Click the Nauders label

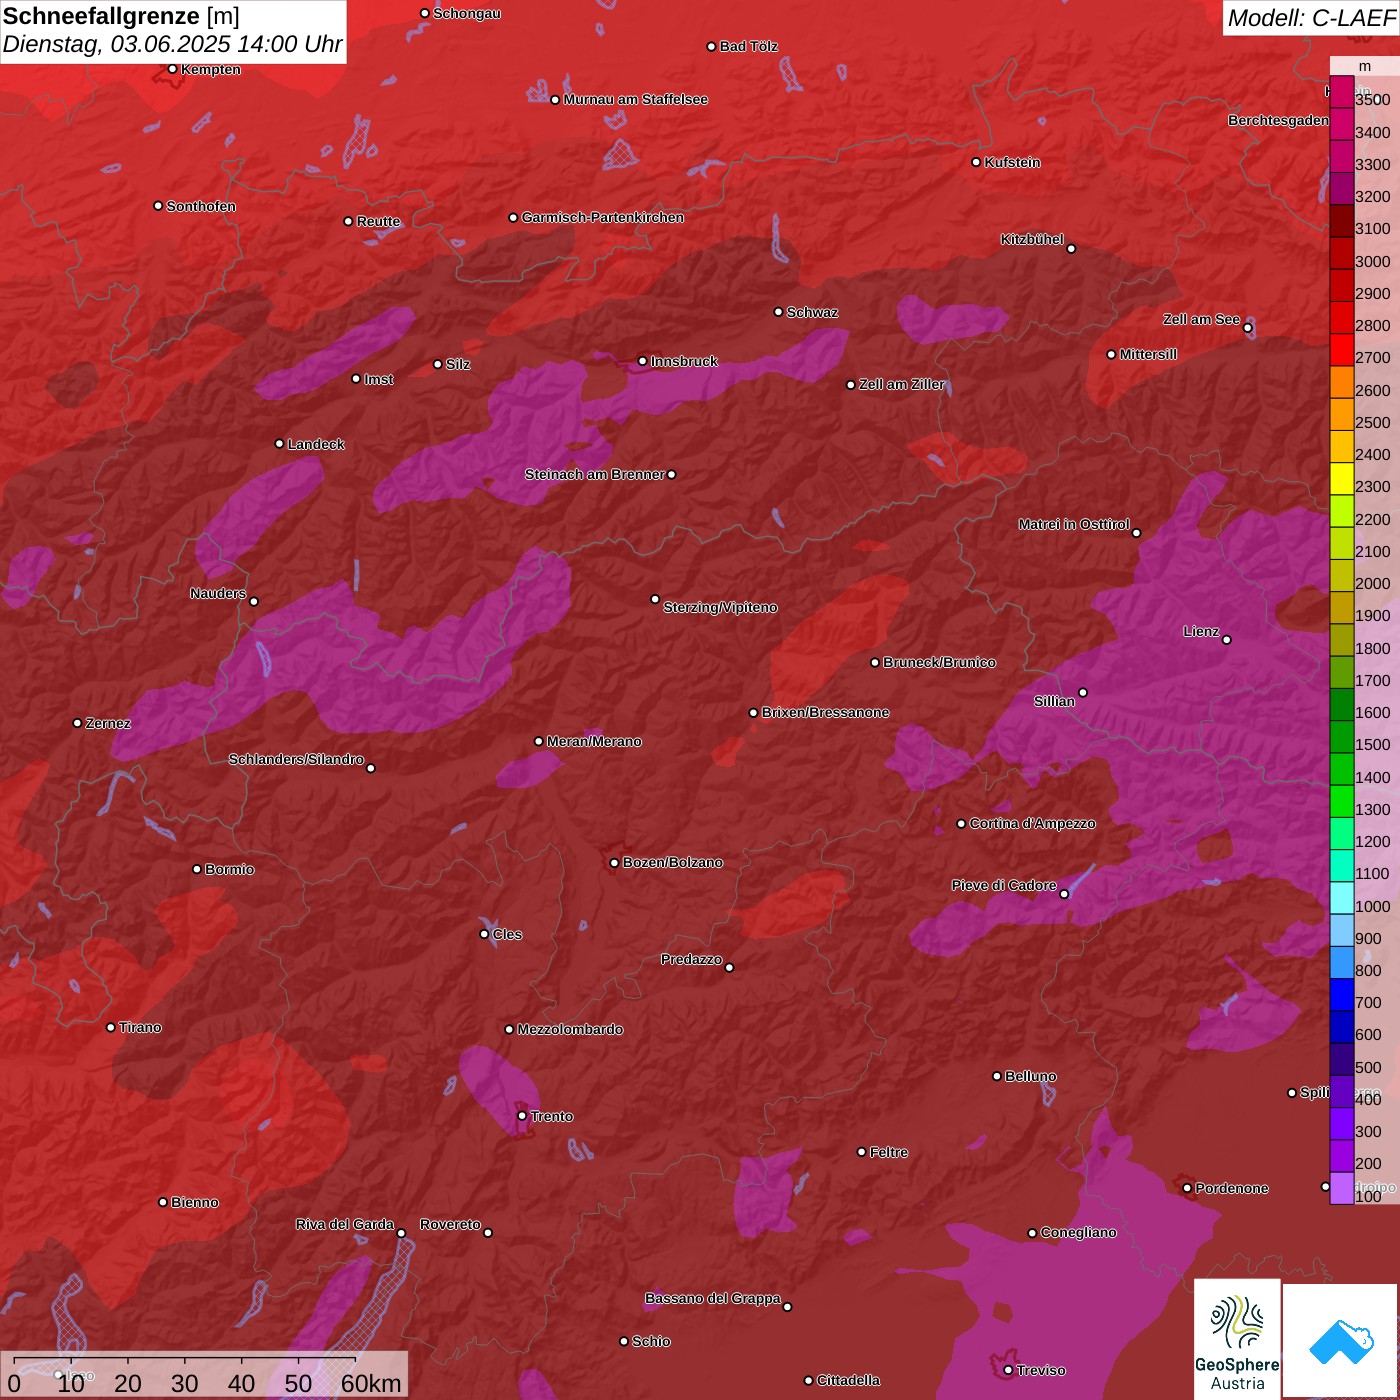pos(218,593)
